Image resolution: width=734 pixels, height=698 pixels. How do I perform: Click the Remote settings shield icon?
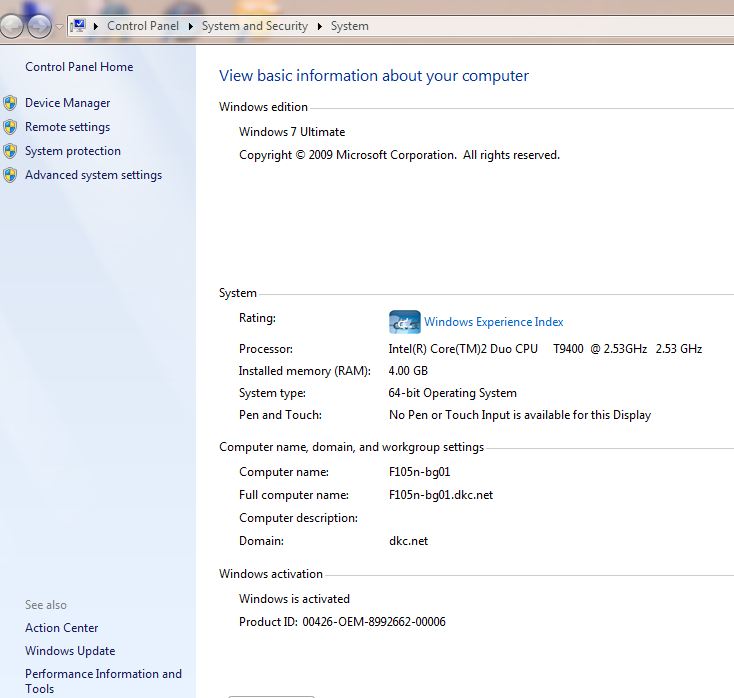(x=10, y=127)
